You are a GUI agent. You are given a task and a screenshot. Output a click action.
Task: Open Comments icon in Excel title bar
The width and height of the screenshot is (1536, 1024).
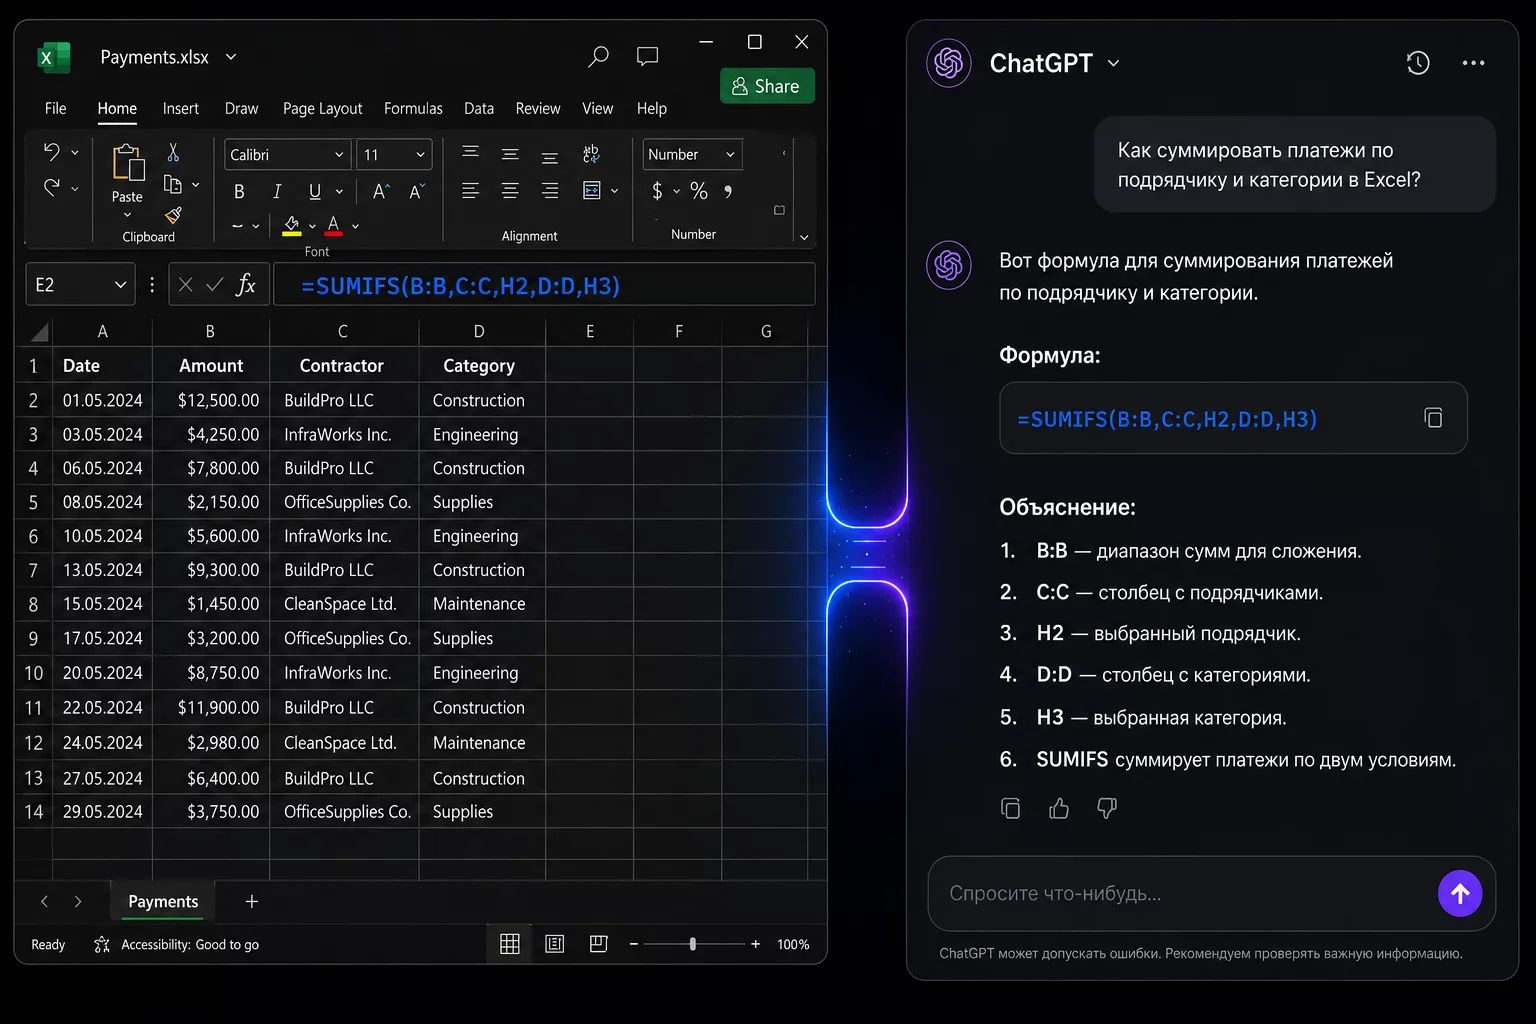click(648, 57)
